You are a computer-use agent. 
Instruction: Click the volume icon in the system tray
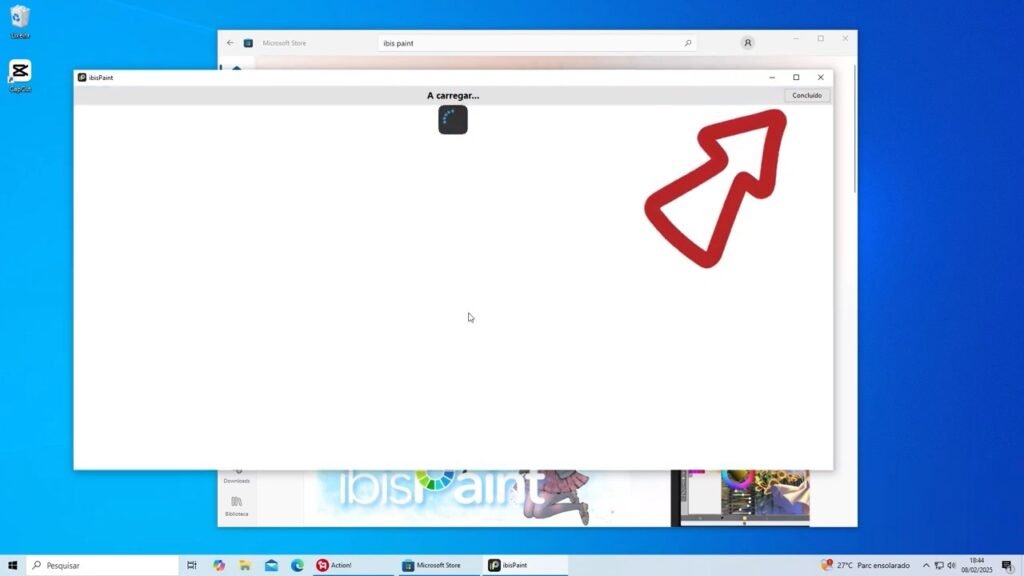[952, 566]
